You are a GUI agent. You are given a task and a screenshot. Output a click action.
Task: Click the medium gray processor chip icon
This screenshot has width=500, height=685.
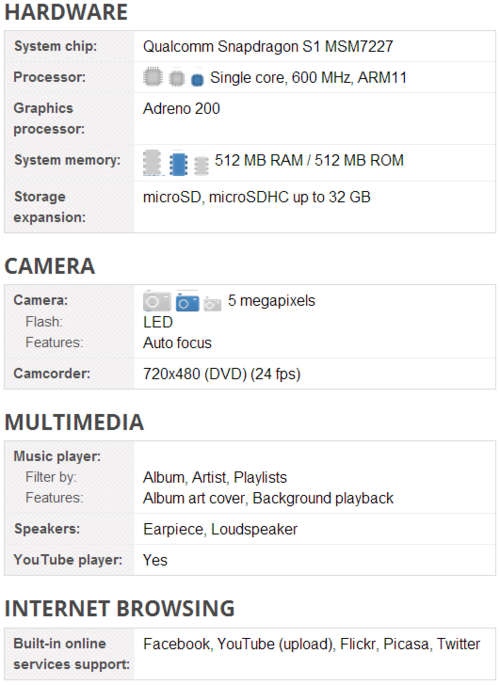coord(177,78)
